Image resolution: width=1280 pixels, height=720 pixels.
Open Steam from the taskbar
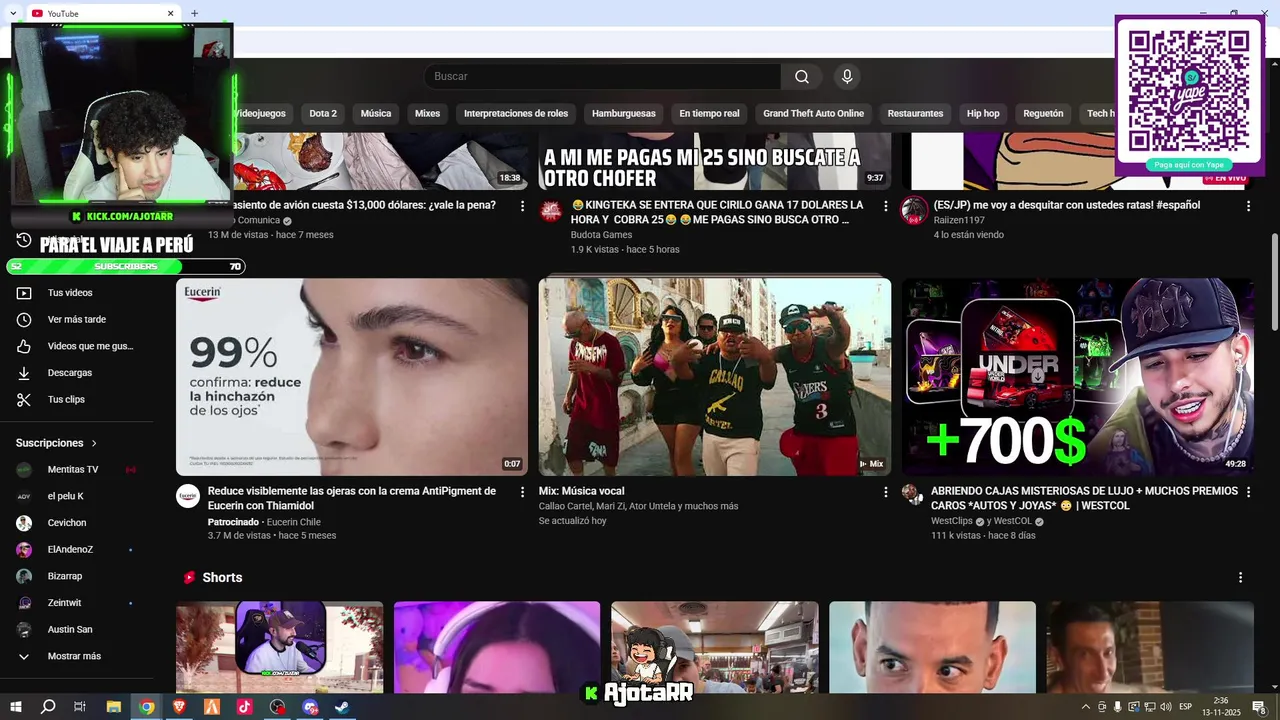pos(342,707)
